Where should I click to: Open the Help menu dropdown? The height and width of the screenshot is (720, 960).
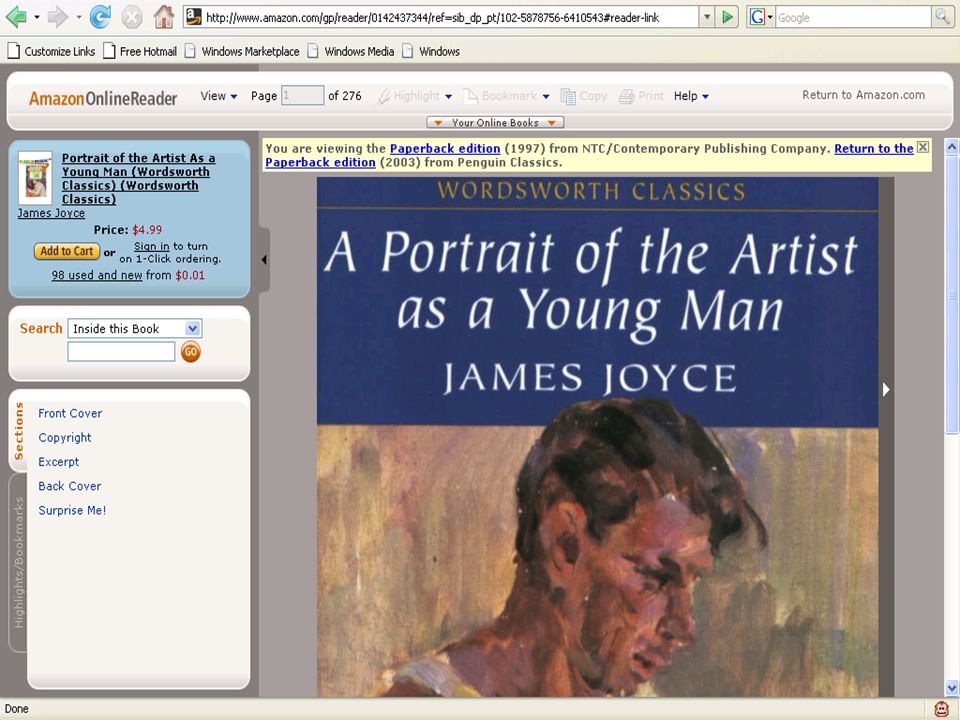[x=691, y=96]
